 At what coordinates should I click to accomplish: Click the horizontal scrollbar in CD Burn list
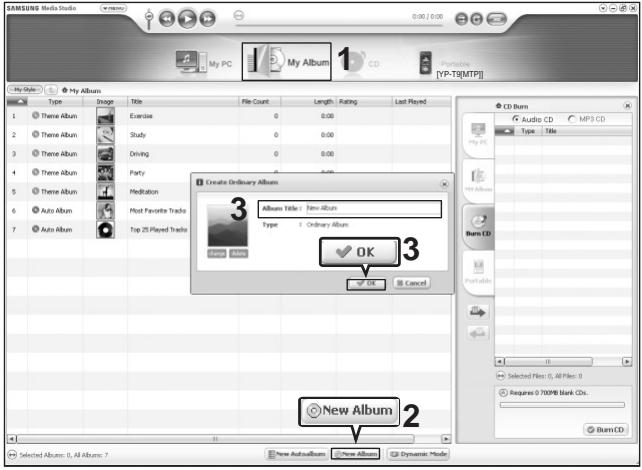pos(548,362)
